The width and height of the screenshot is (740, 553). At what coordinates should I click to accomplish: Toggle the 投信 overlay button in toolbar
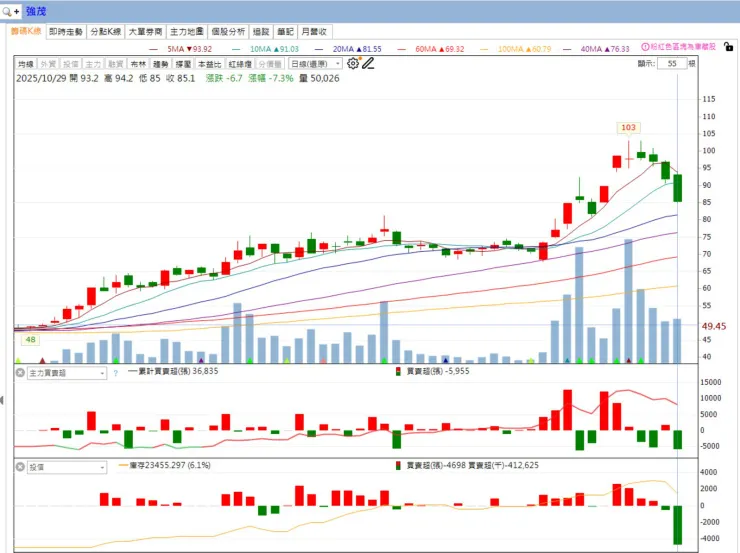click(71, 64)
